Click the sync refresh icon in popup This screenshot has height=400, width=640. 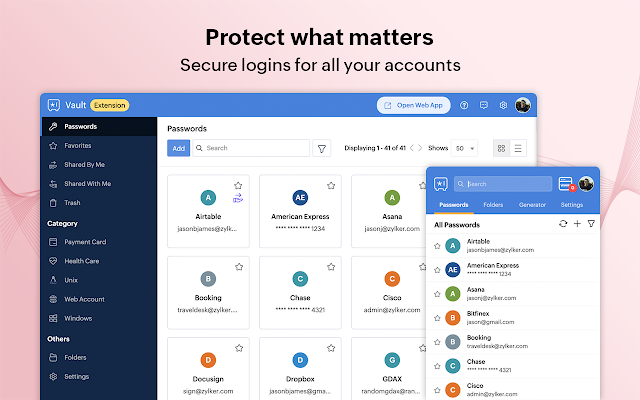click(563, 224)
